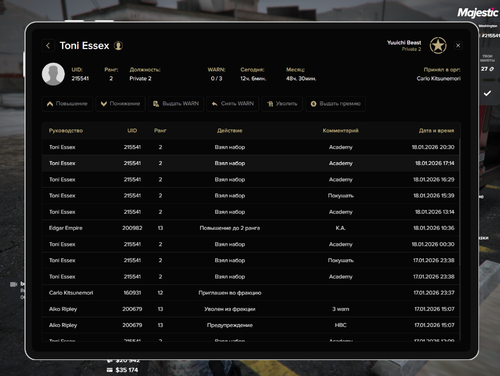This screenshot has width=500, height=376.
Task: Select the log row dated 18.01.2026 20:30
Action: click(251, 147)
